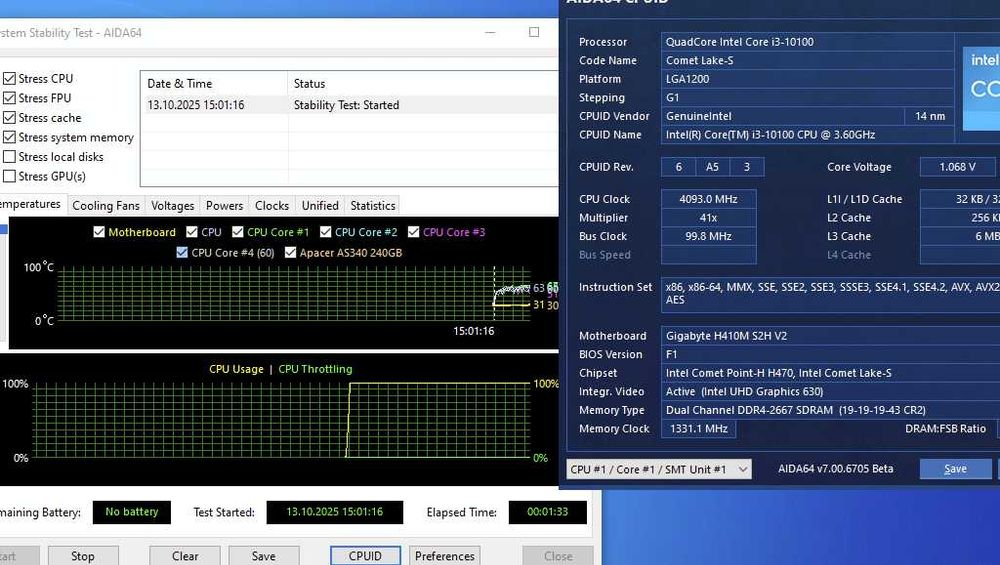Viewport: 1000px width, 565px height.
Task: Click the CPUID Name value field
Action: [x=807, y=135]
